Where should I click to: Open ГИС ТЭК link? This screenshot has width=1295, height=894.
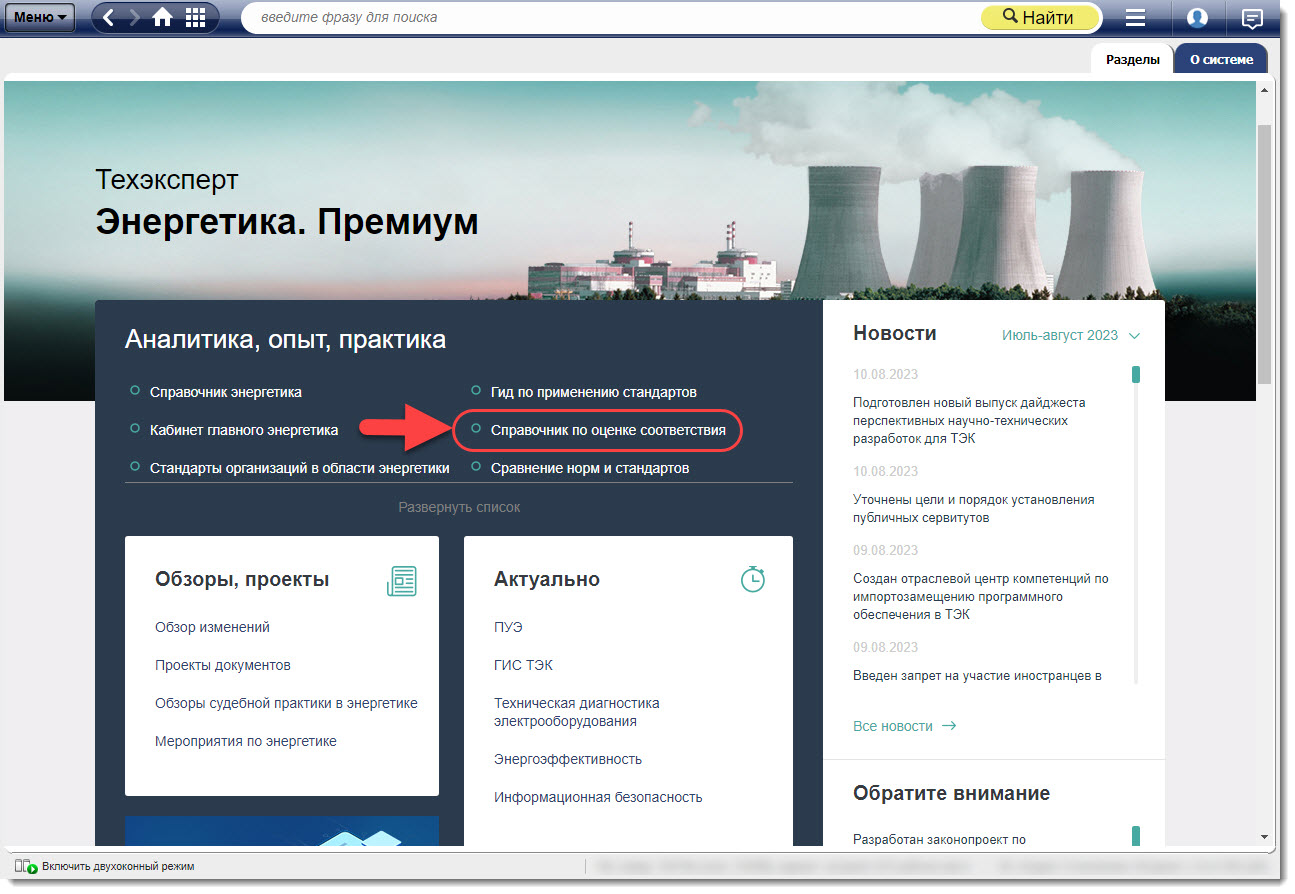click(x=523, y=665)
